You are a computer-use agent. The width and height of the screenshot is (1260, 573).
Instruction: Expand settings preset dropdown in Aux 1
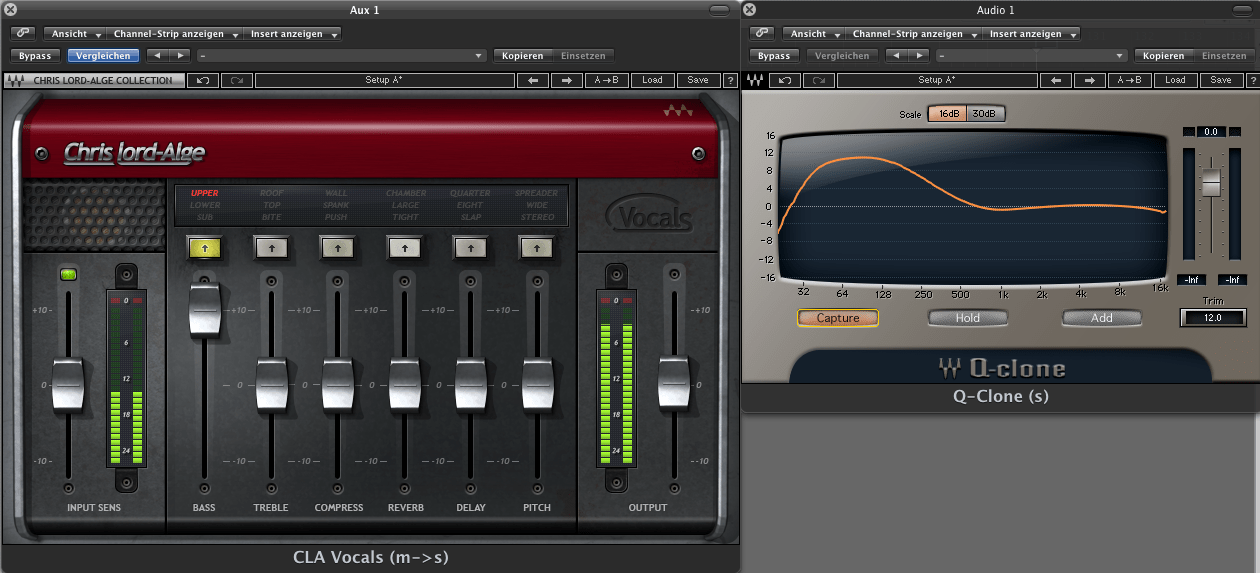click(x=341, y=56)
